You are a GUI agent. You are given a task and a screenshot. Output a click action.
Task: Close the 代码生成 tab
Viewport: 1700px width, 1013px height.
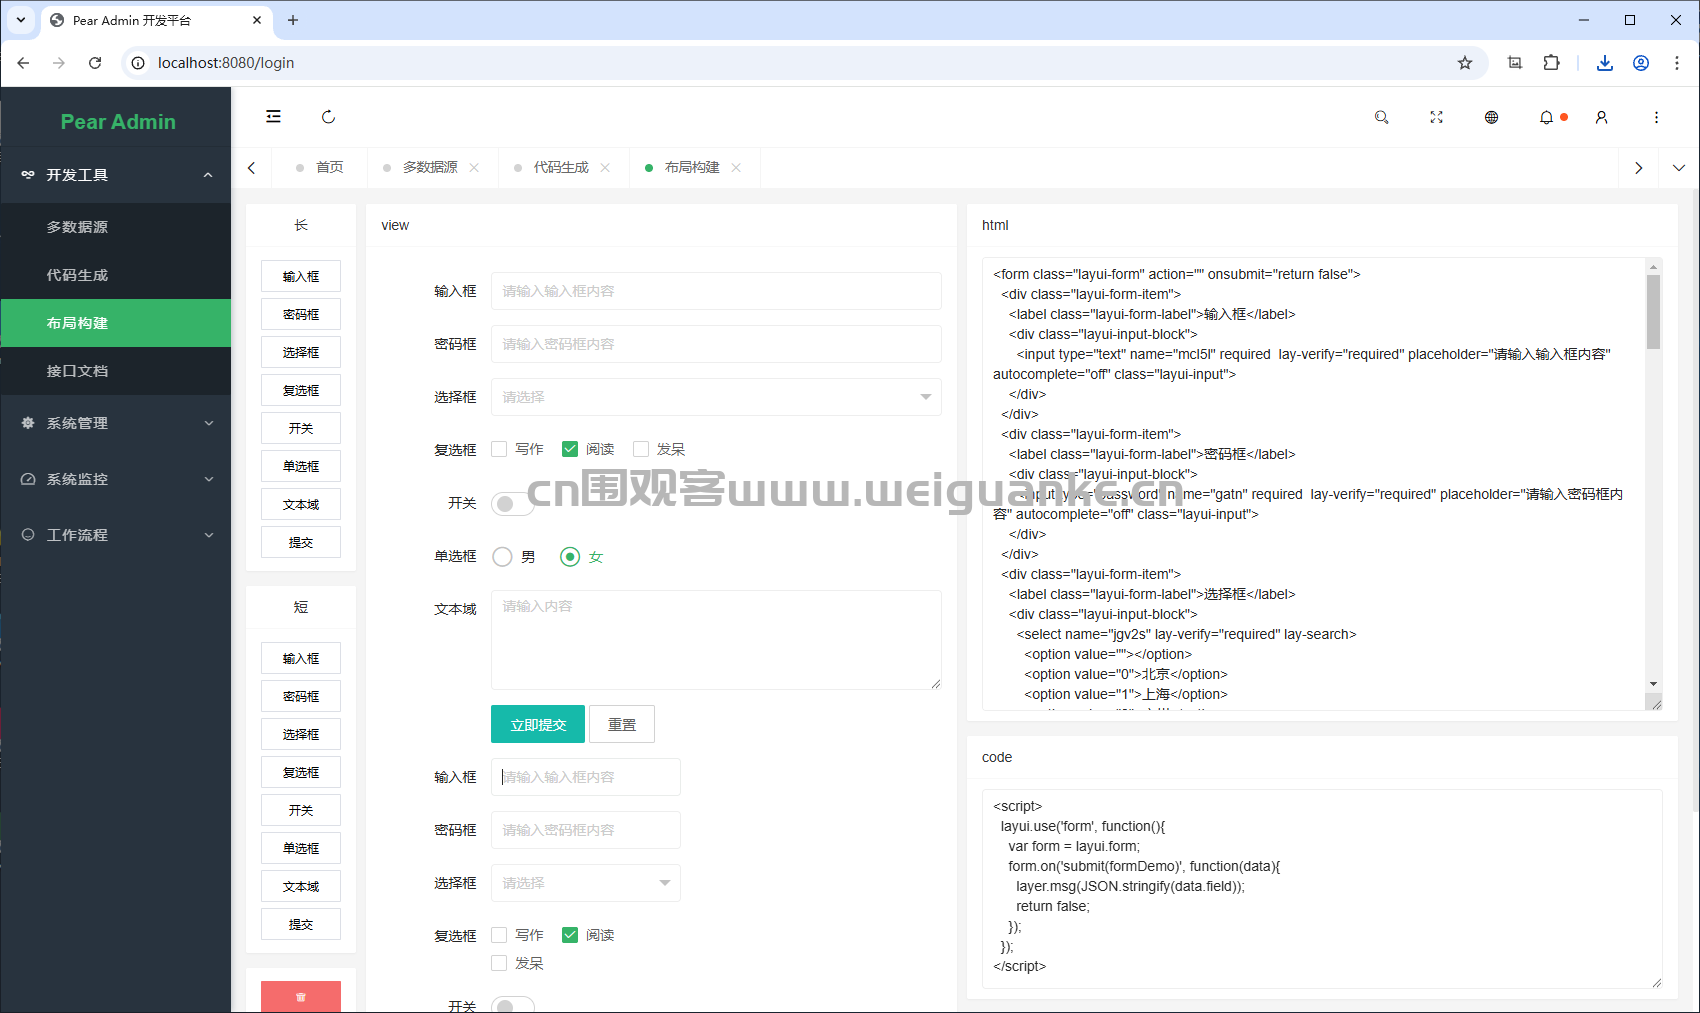tap(605, 167)
